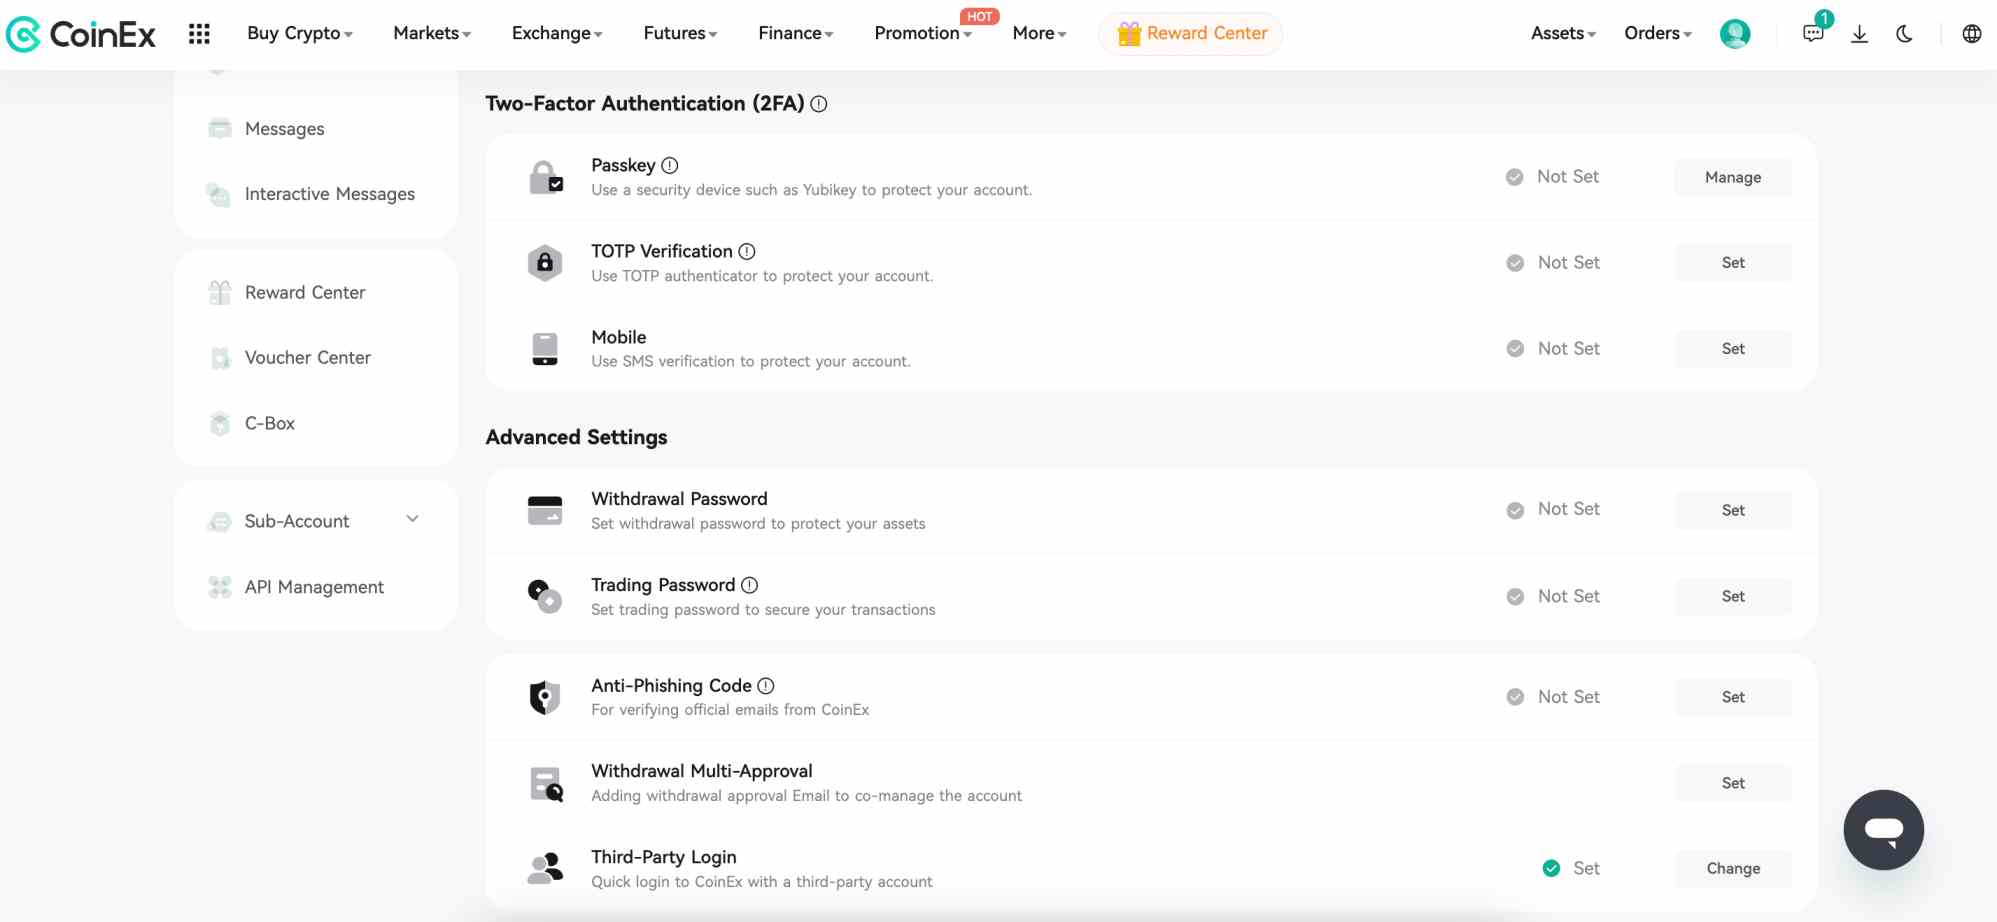The height and width of the screenshot is (922, 1997).
Task: Set the Withdrawal Password
Action: 1732,510
